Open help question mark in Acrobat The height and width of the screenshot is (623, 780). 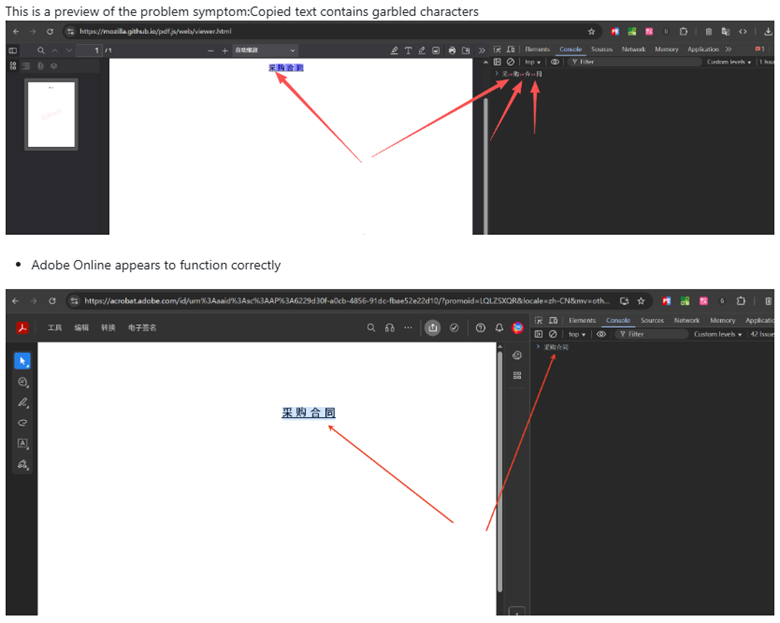click(481, 327)
